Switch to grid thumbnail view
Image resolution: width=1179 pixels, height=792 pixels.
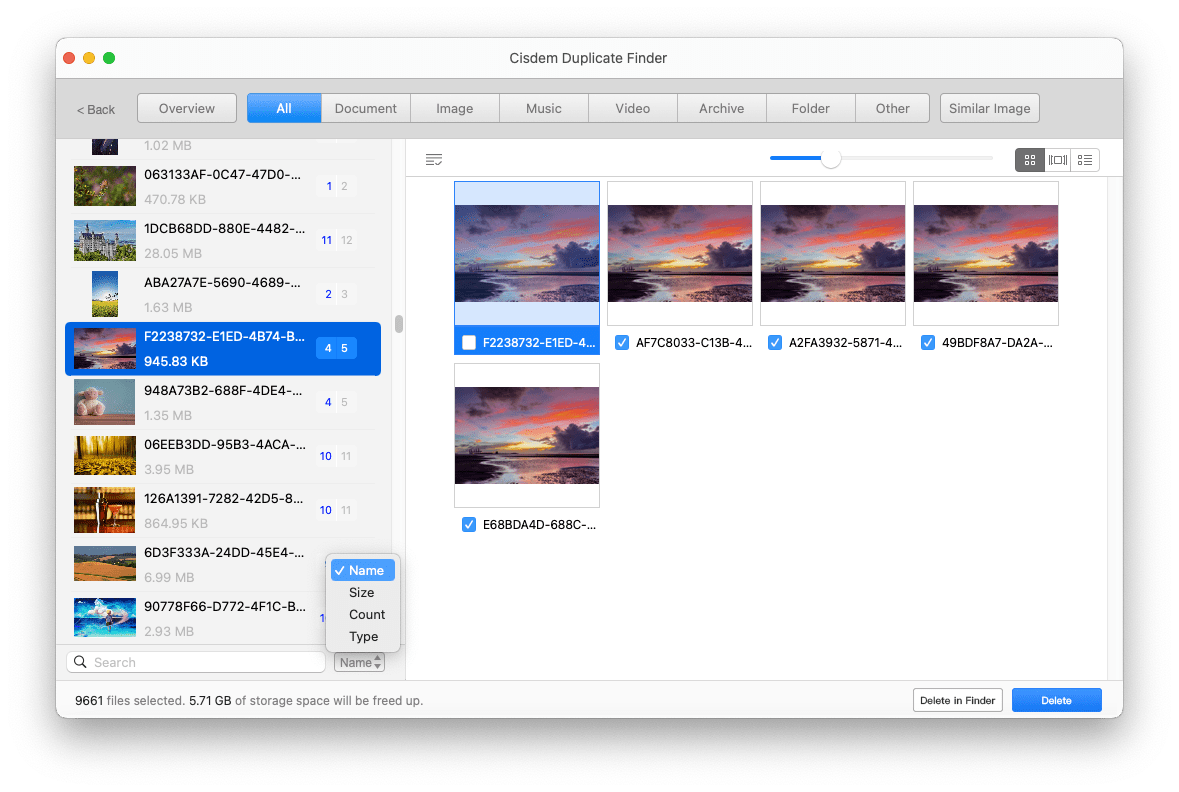click(x=1029, y=160)
